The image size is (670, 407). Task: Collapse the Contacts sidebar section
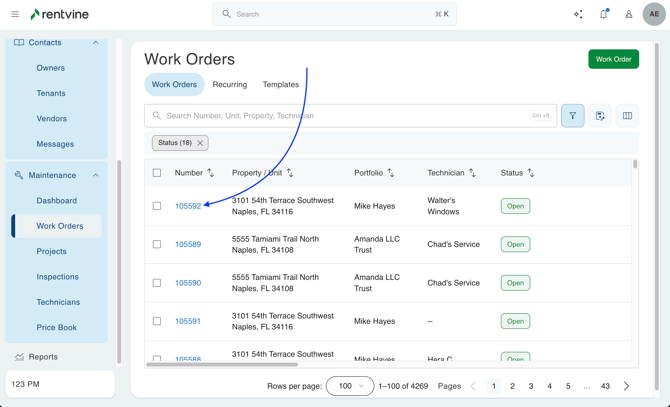coord(96,43)
